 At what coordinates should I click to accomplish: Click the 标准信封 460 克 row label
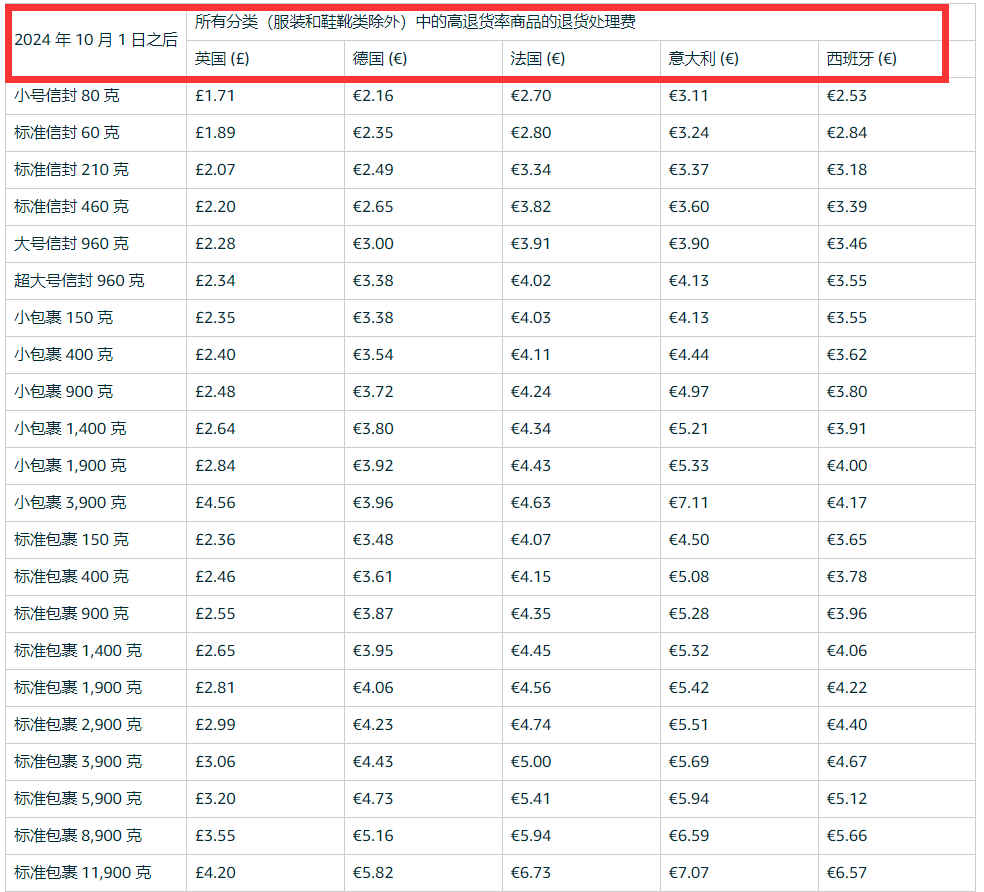point(72,207)
